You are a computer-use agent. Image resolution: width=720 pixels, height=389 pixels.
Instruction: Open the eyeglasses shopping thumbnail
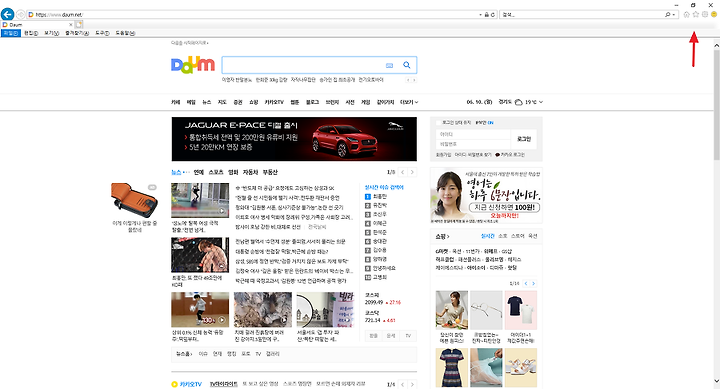pyautogui.click(x=486, y=310)
